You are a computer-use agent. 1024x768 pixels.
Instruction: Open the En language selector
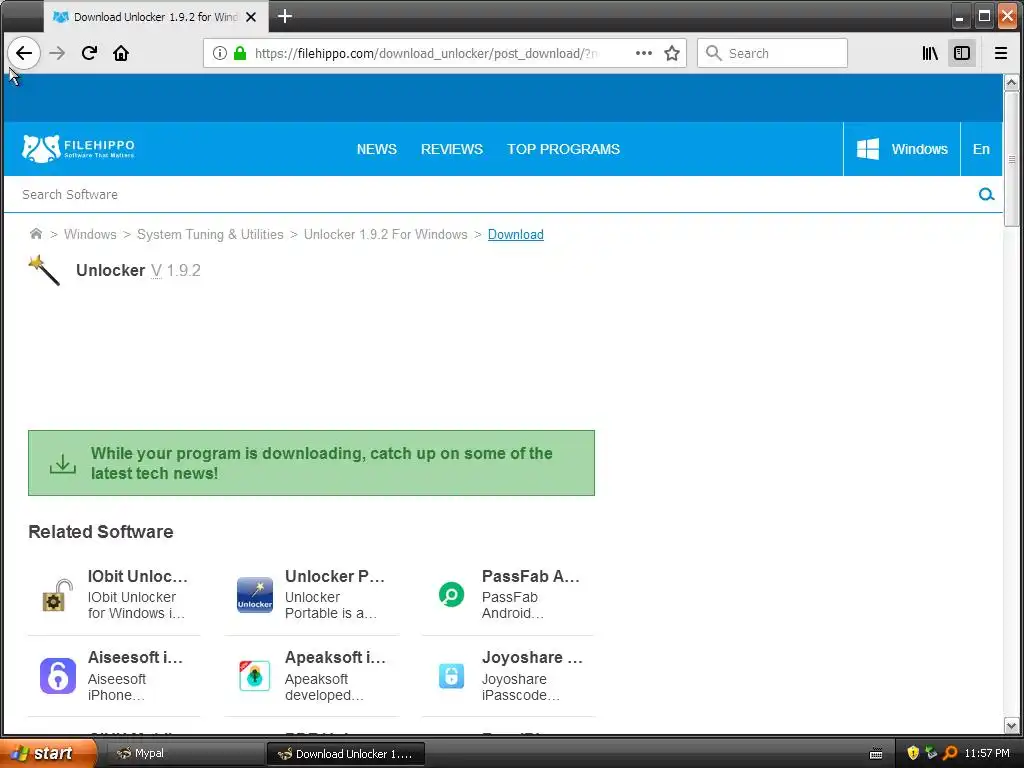click(x=981, y=149)
